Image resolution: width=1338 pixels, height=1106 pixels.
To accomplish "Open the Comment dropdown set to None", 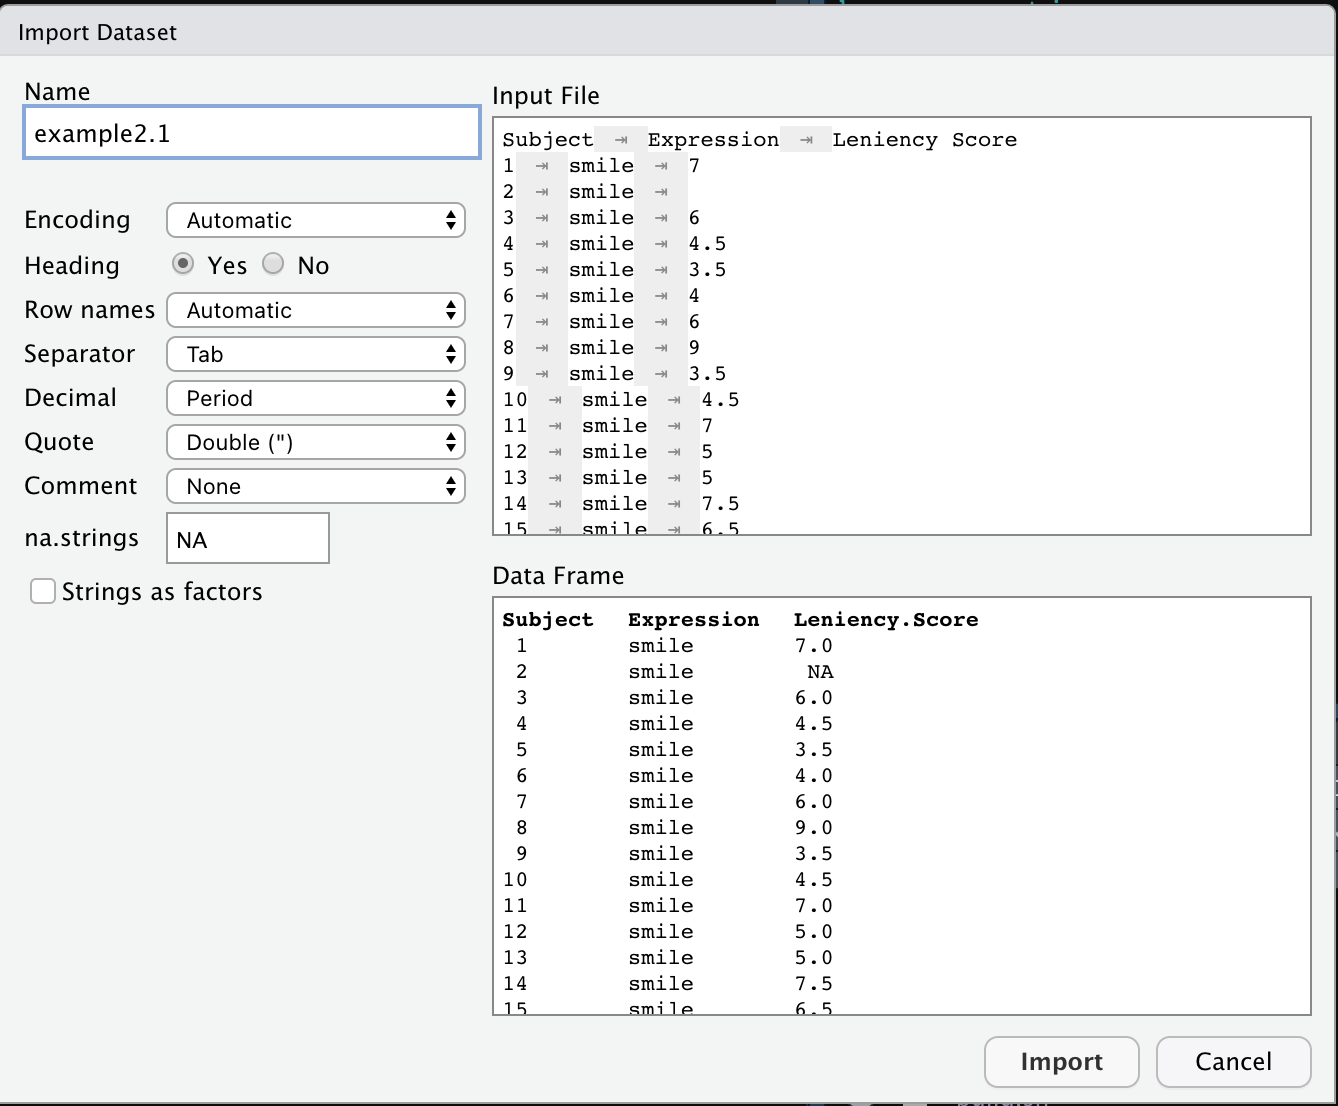I will pos(315,486).
